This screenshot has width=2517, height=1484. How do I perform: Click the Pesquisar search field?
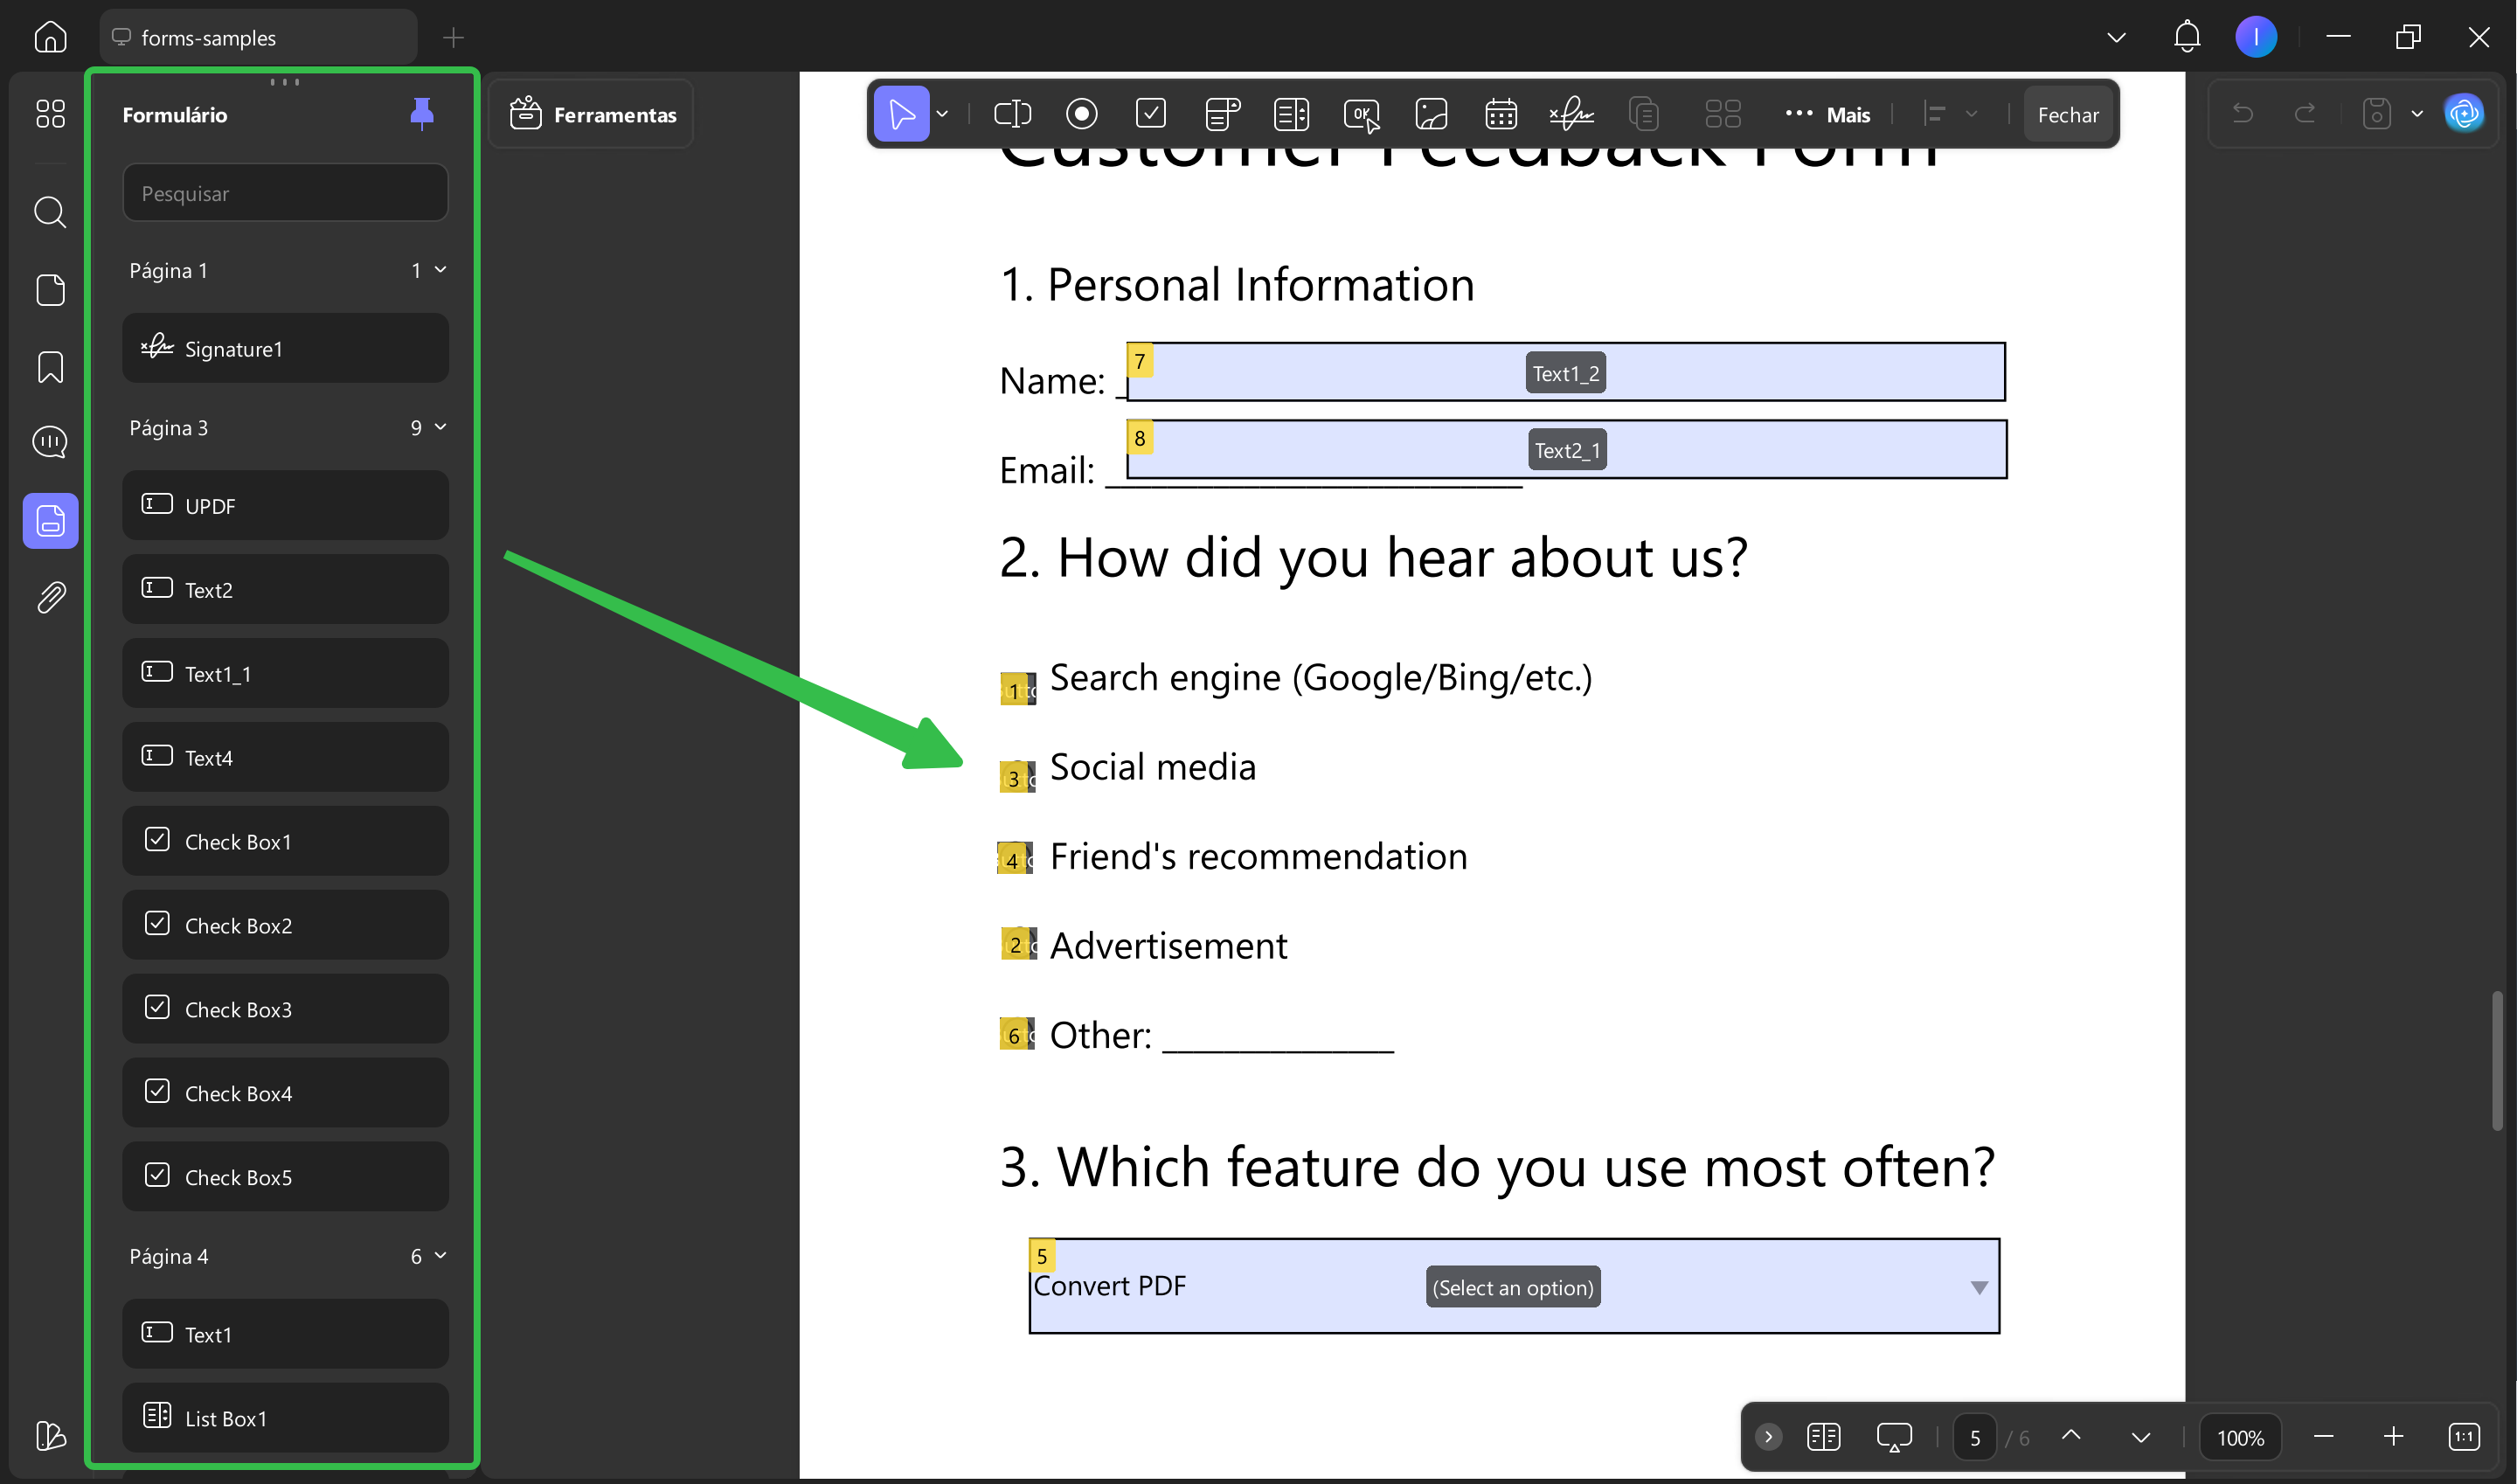click(285, 193)
